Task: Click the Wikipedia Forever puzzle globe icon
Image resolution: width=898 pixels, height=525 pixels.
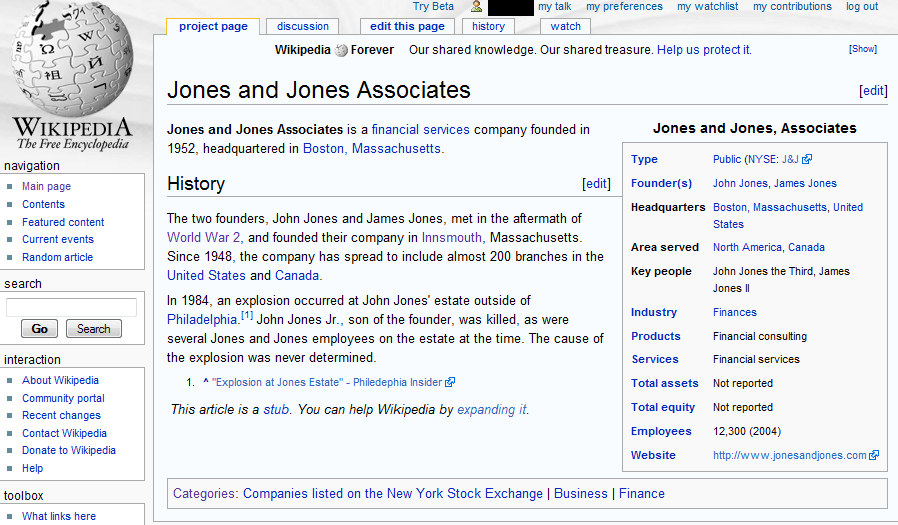Action: [342, 50]
